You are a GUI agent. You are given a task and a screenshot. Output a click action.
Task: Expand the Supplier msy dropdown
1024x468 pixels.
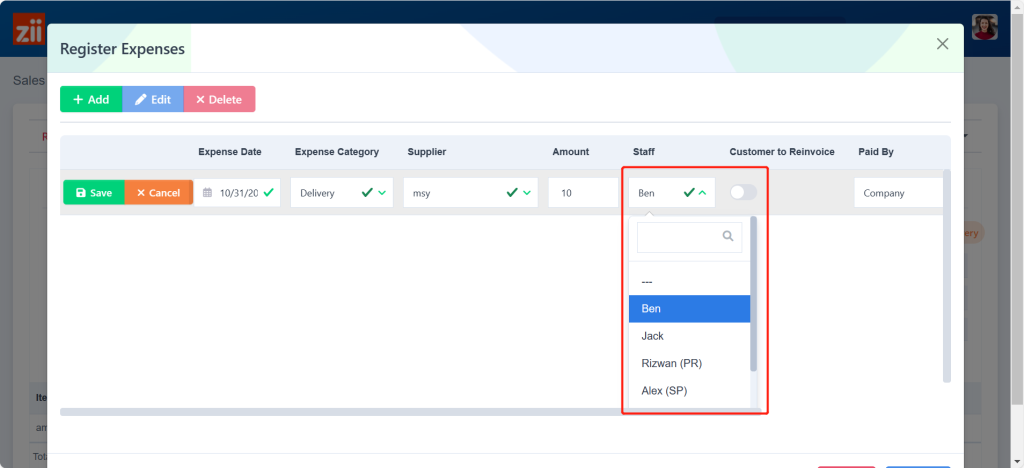click(470, 193)
